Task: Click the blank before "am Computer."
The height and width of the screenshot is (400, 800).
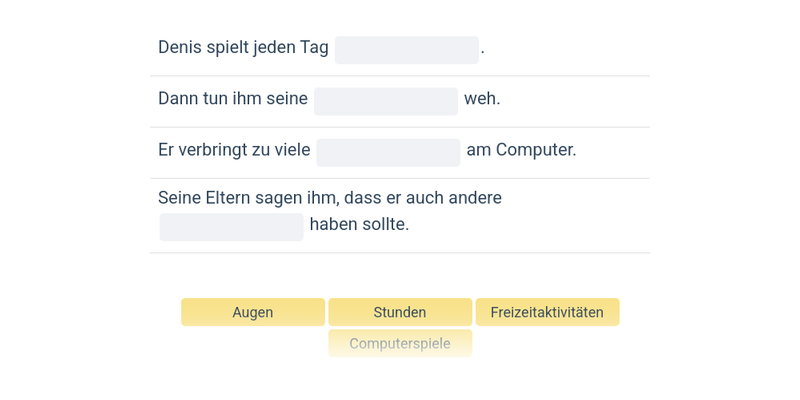Action: point(388,152)
